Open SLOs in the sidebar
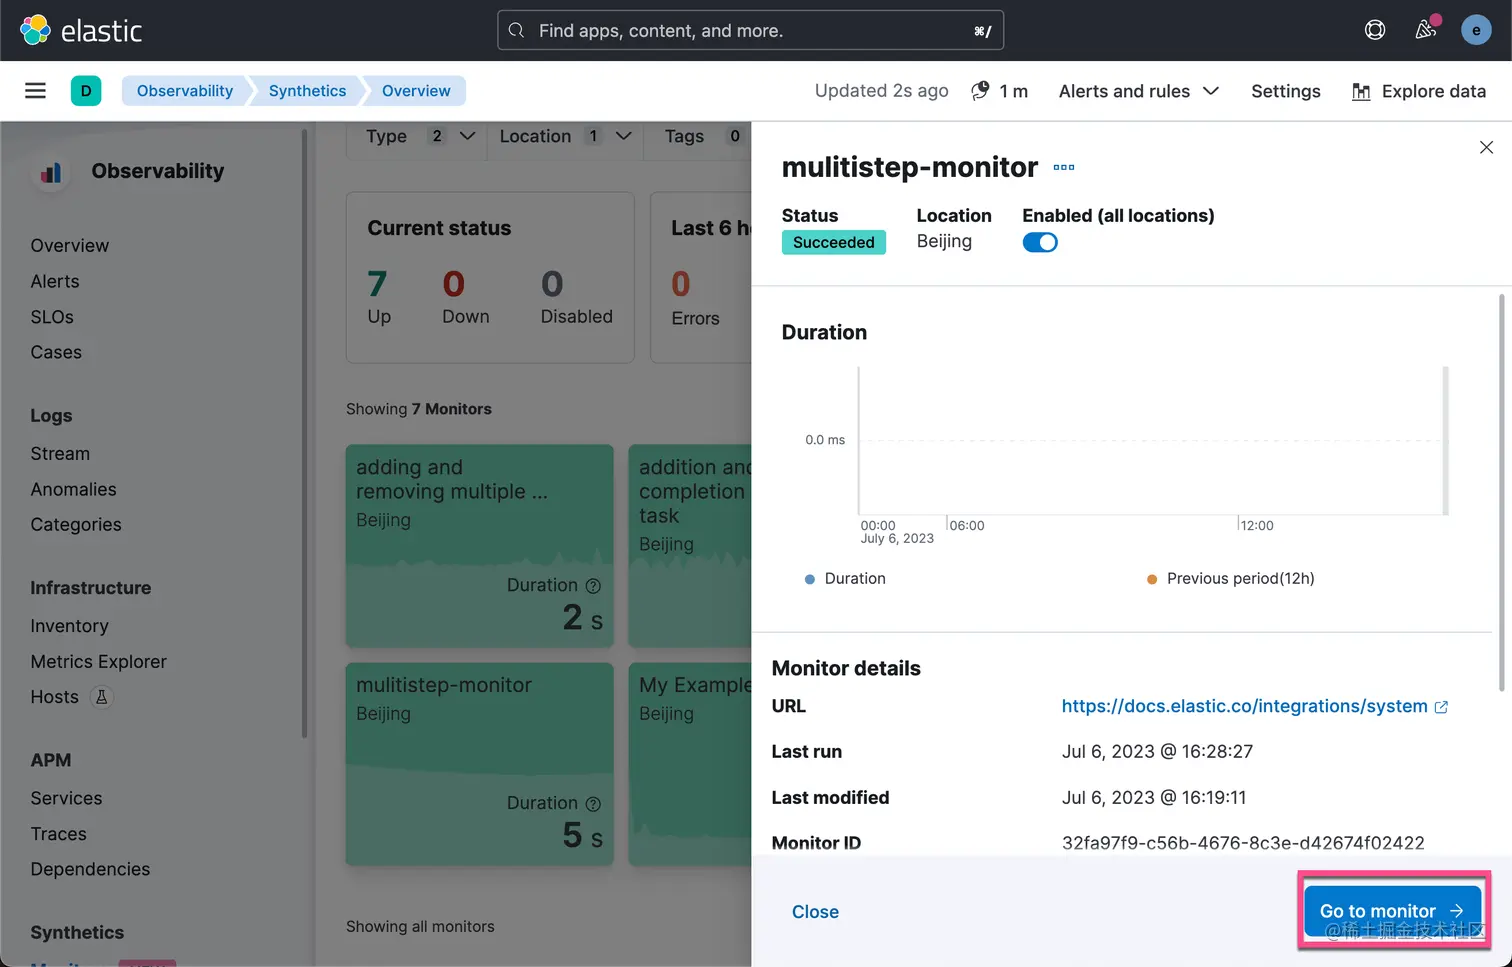Viewport: 1512px width, 967px height. [52, 317]
